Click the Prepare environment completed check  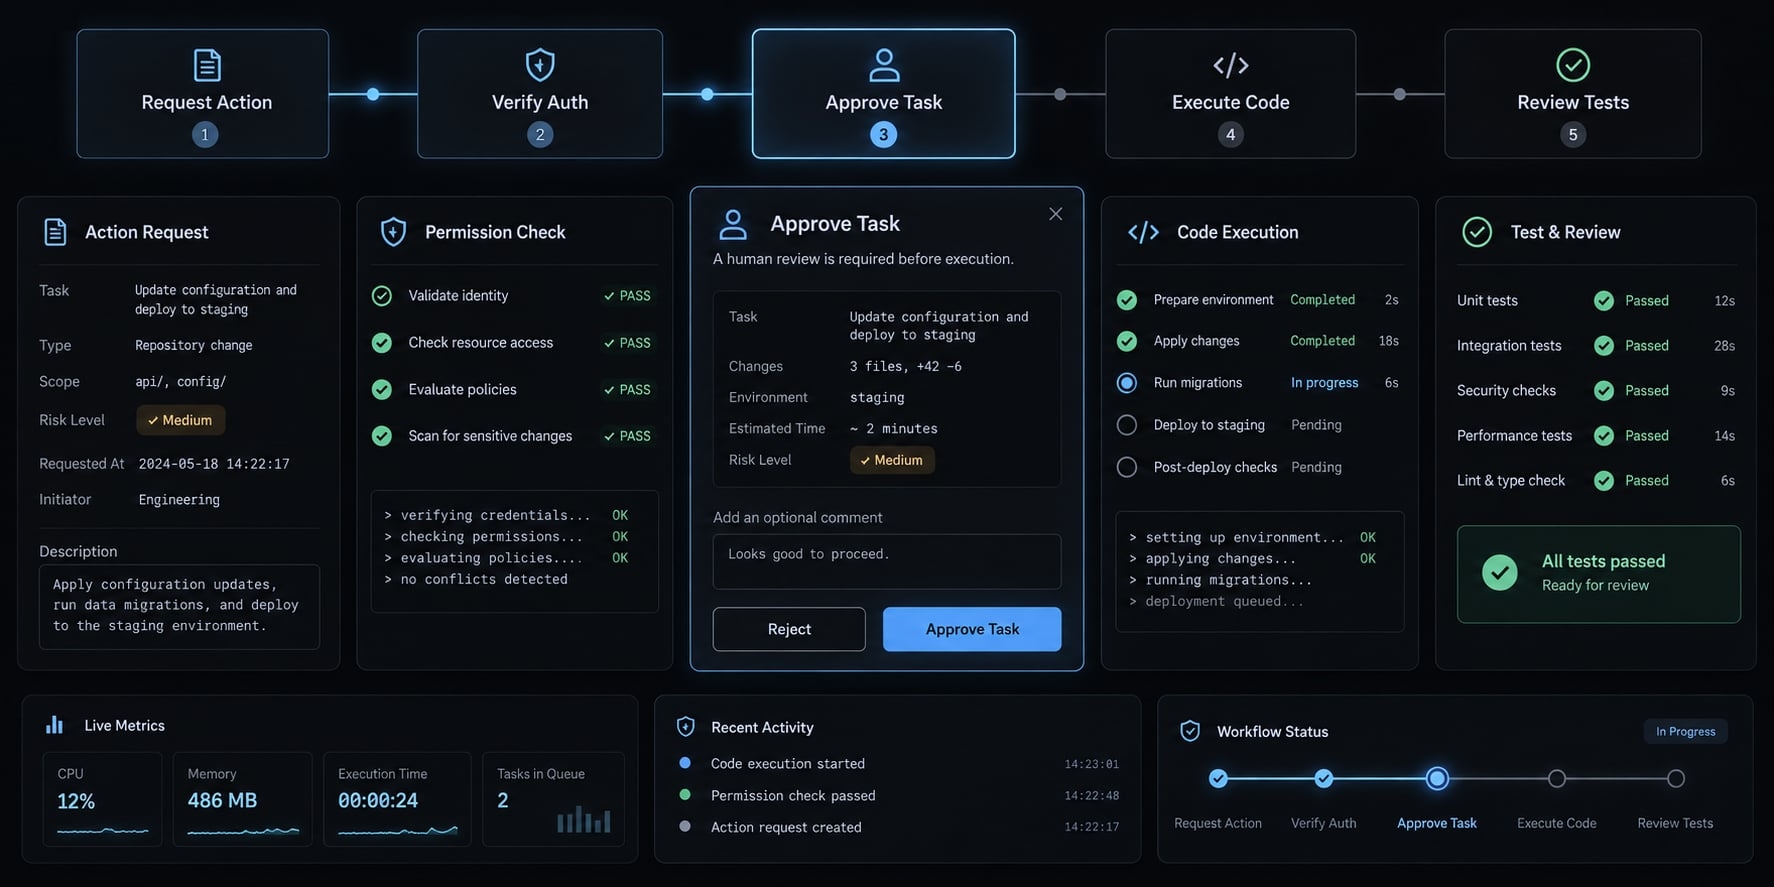click(x=1126, y=299)
